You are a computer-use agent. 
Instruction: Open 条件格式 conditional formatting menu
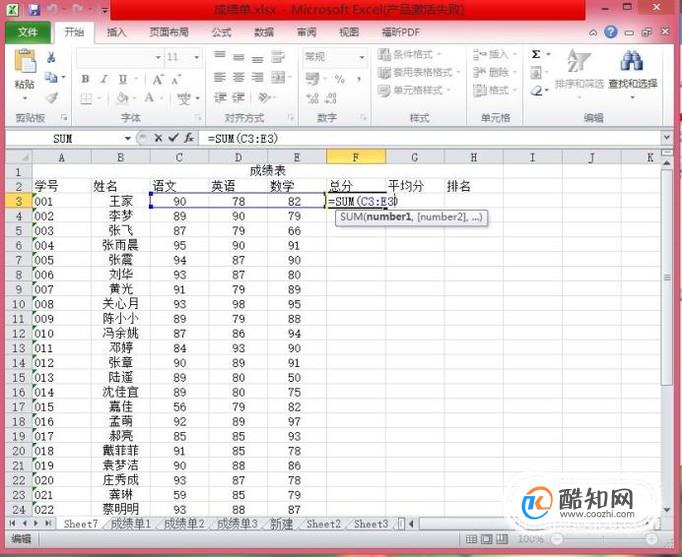pos(409,54)
